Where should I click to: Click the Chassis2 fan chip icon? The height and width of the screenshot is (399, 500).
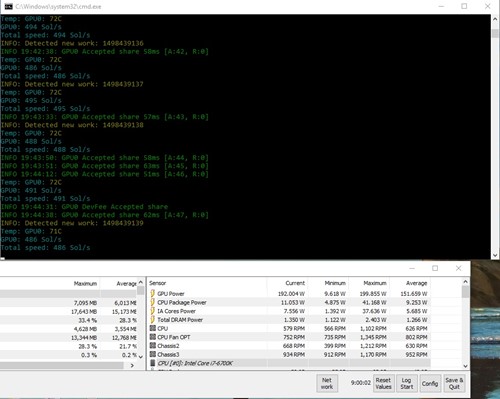[x=153, y=345]
